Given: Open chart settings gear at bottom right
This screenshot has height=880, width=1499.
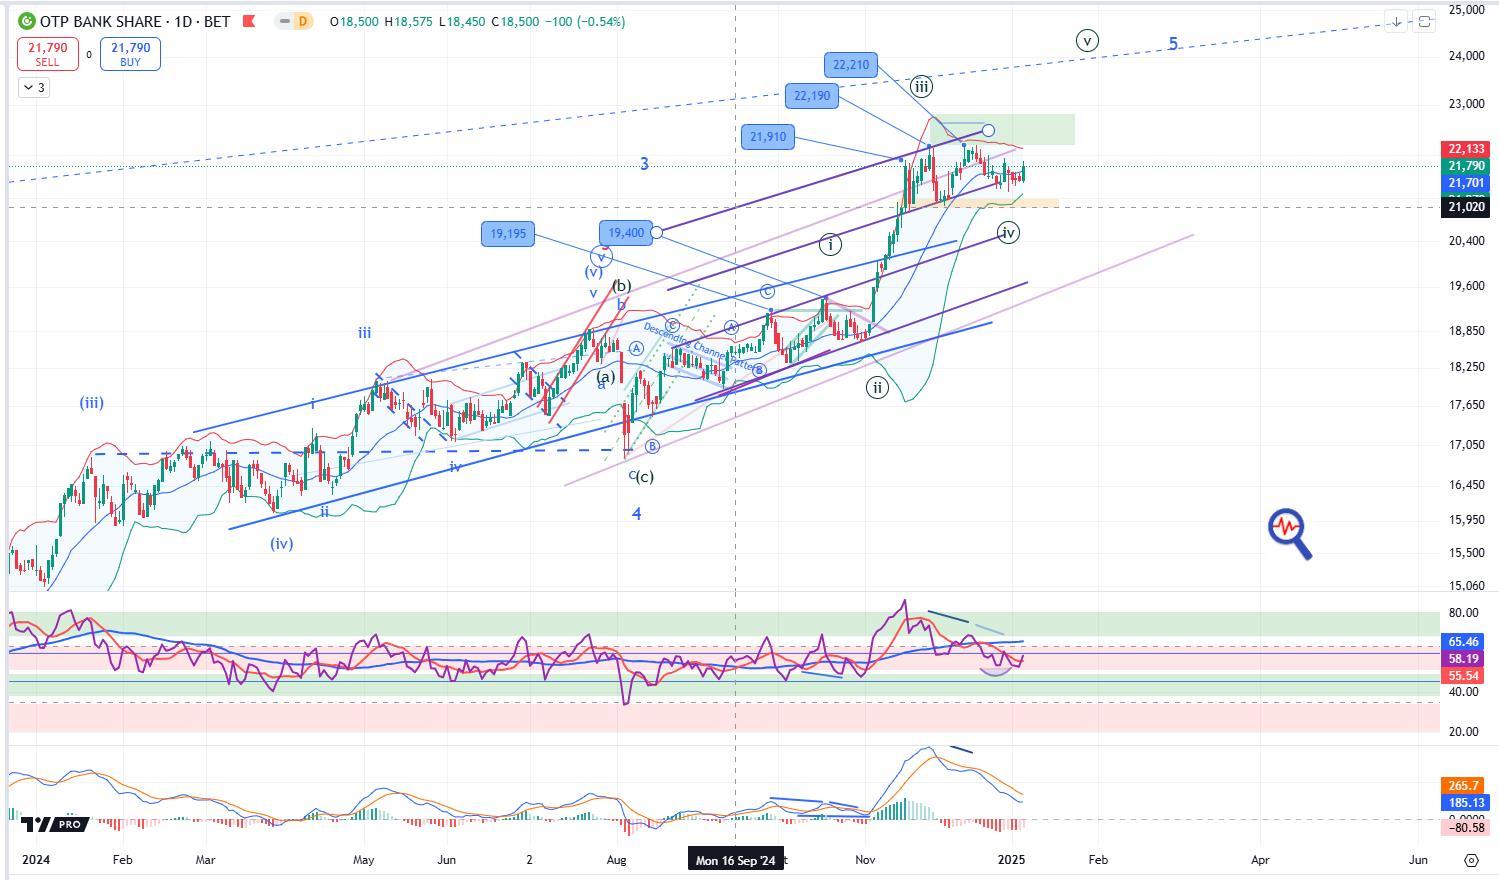Looking at the screenshot, I should [x=1471, y=860].
